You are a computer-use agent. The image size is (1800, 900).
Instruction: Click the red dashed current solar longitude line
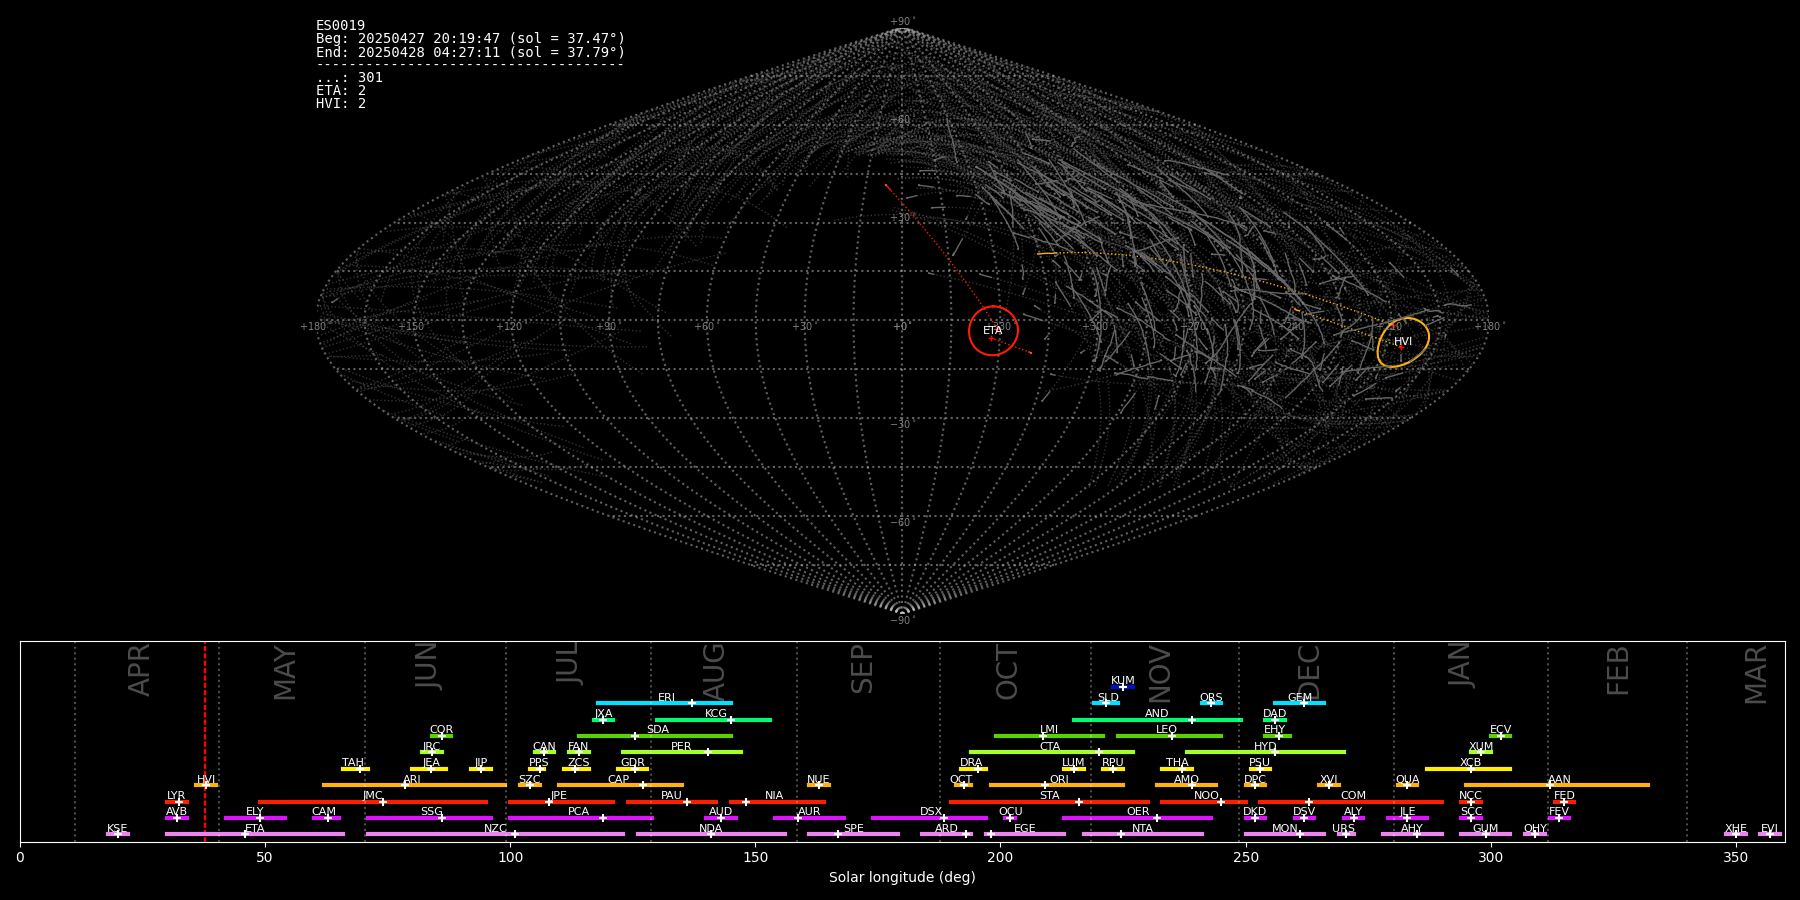coord(205,741)
